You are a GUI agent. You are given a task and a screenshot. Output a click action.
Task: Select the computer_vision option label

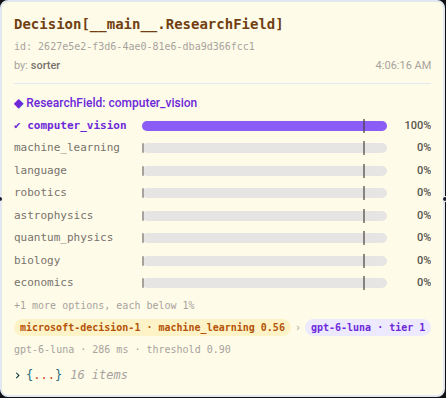click(77, 126)
